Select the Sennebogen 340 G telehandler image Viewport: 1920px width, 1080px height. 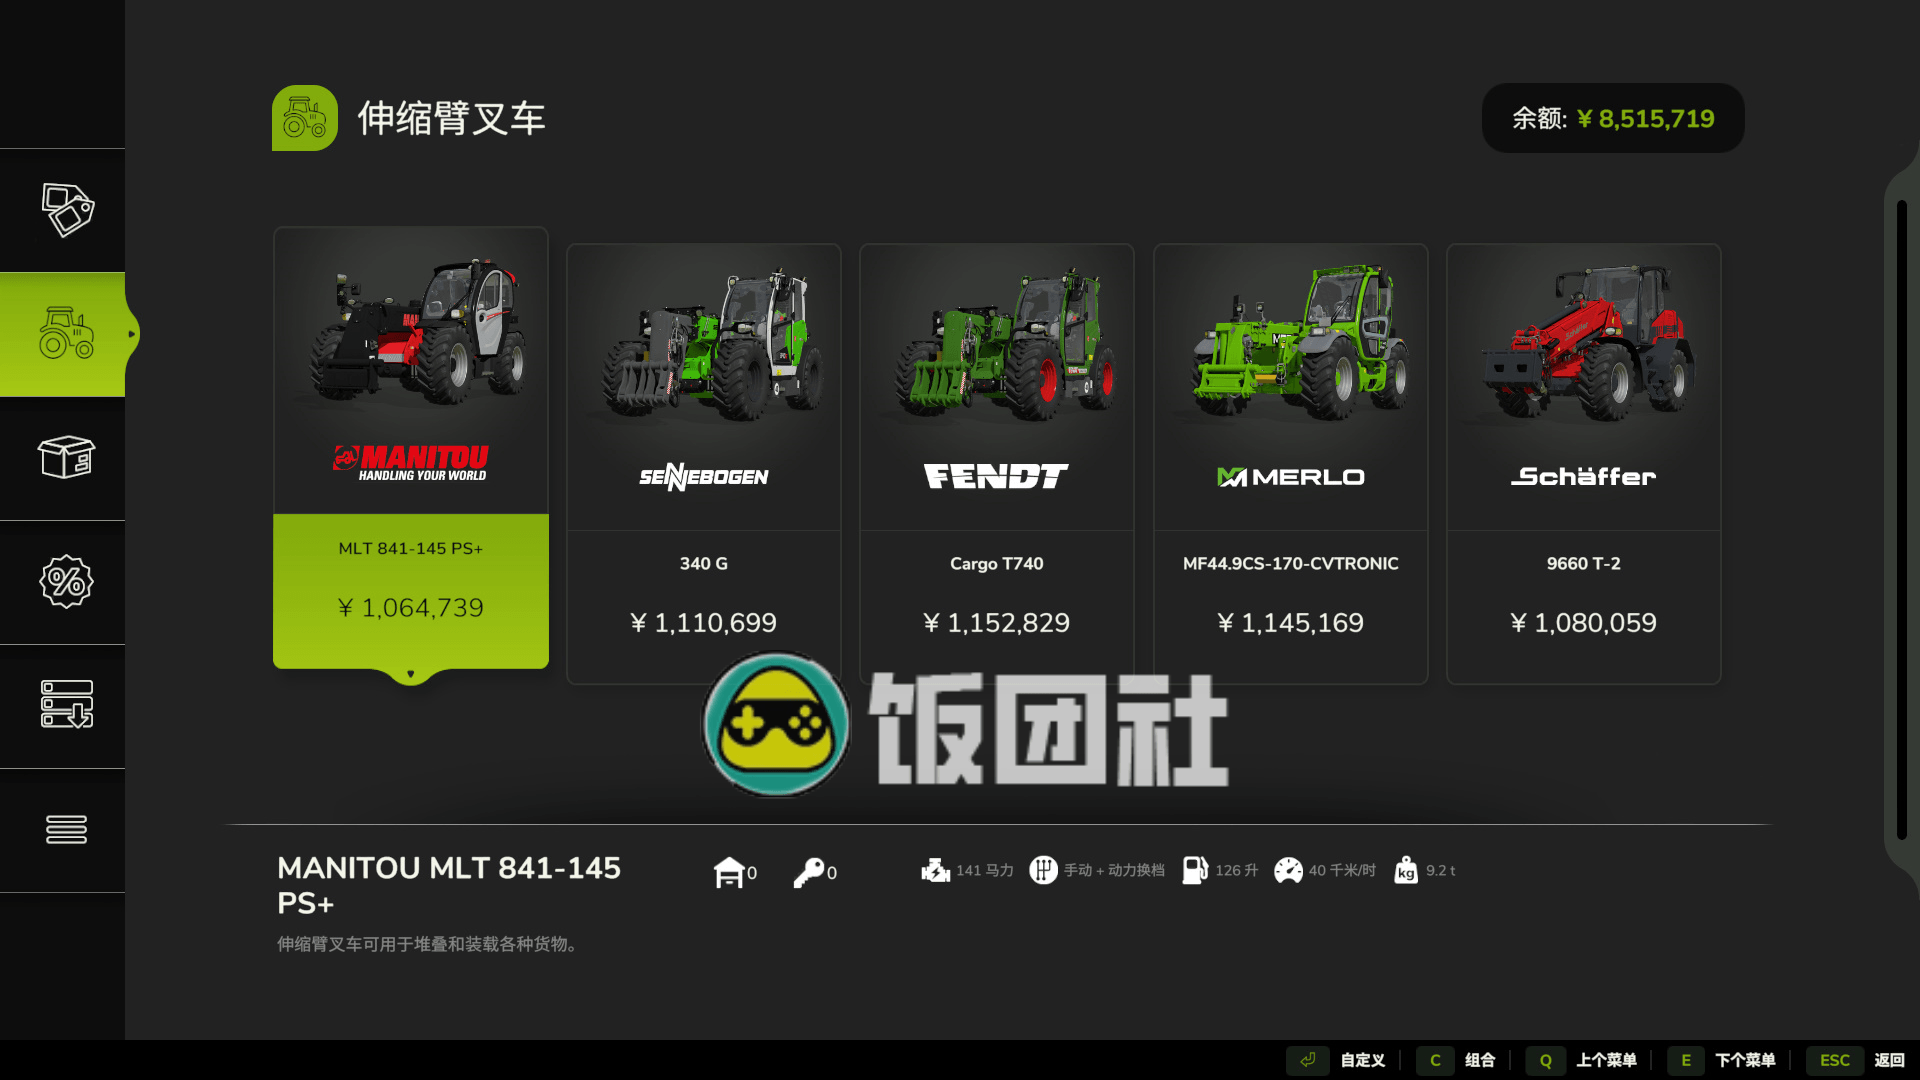tap(712, 345)
